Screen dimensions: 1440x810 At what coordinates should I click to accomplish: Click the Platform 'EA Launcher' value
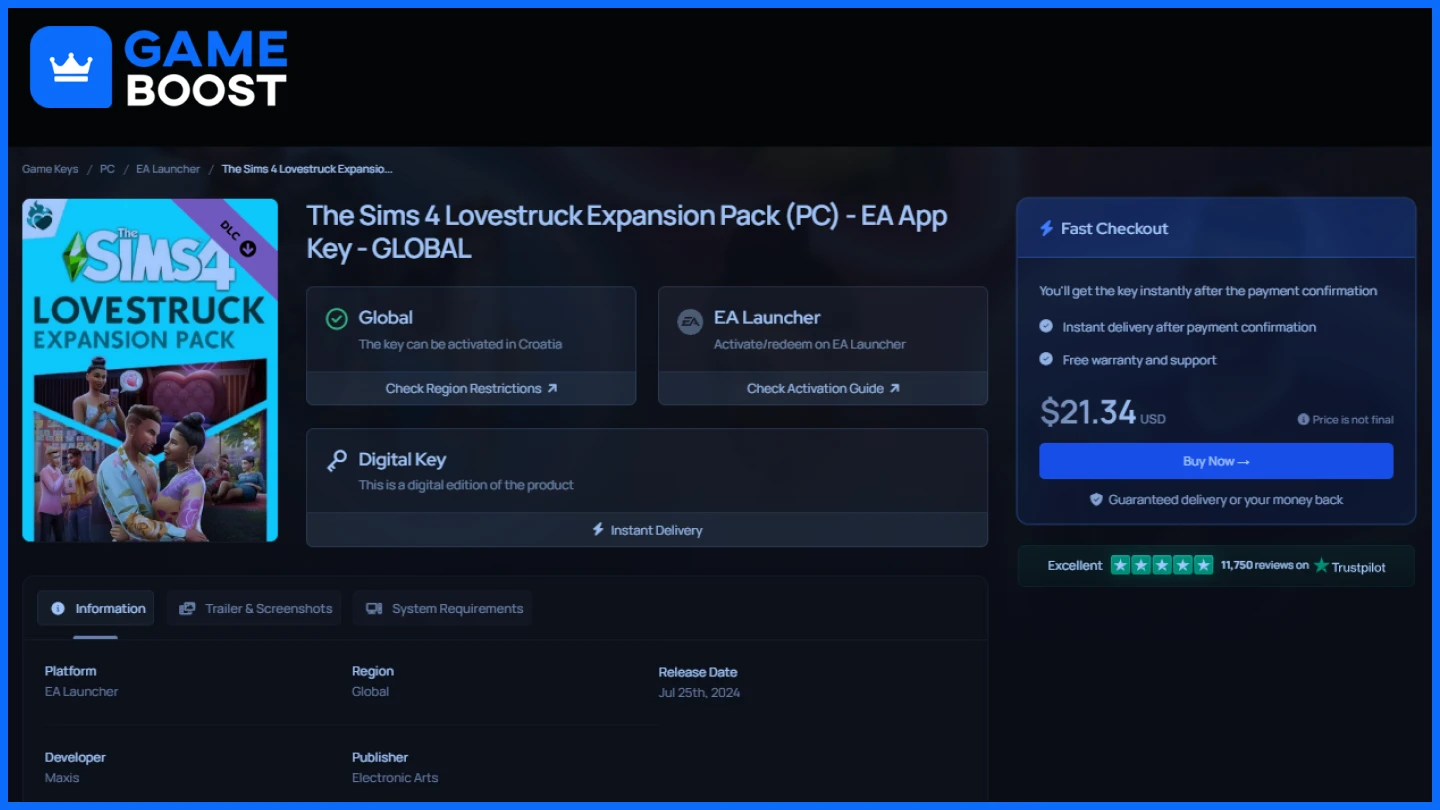[x=82, y=691]
